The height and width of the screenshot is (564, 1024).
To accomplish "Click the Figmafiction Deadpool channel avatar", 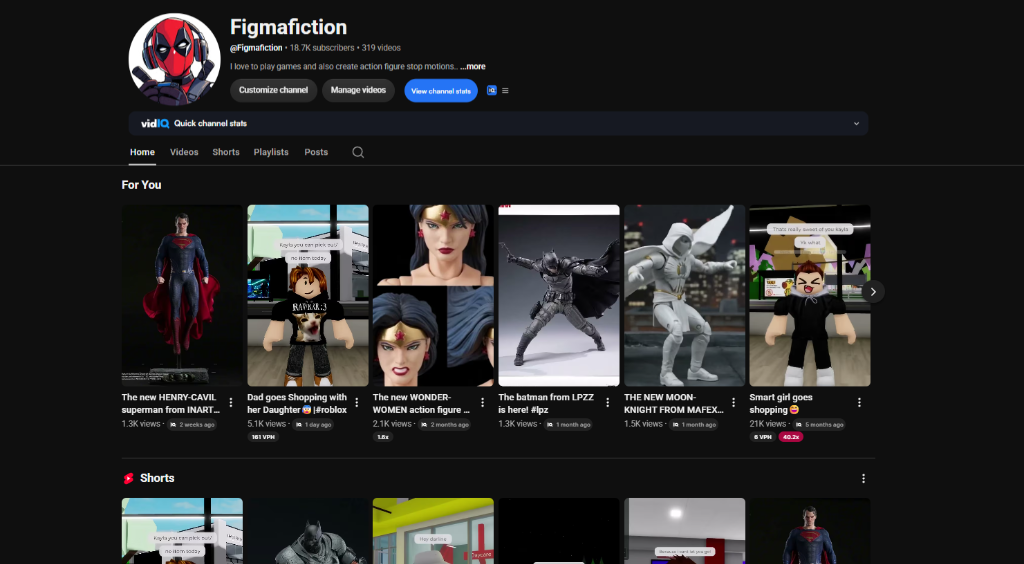I will point(174,59).
